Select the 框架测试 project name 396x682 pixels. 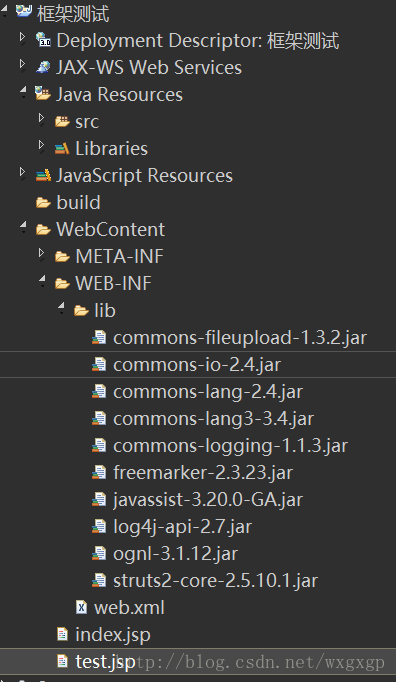[73, 13]
